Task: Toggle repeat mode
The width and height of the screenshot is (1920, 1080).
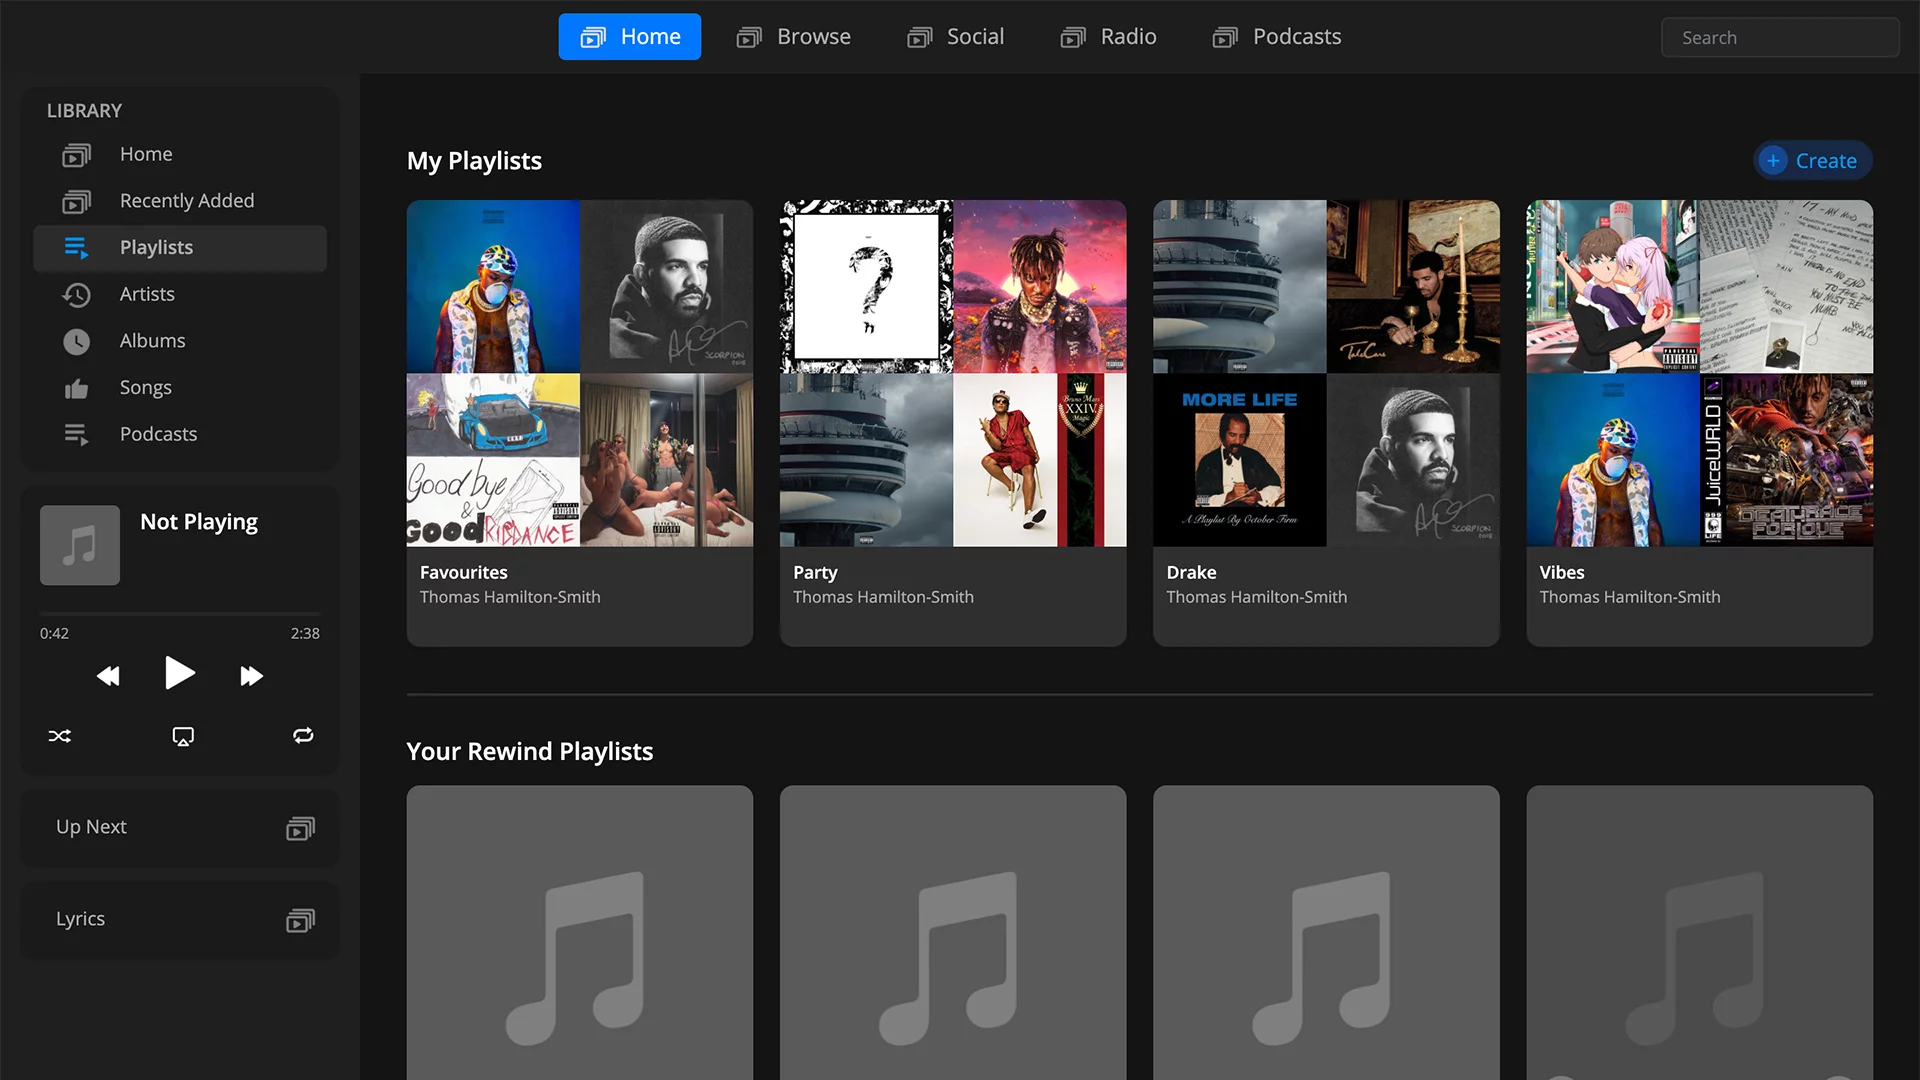Action: (x=303, y=736)
